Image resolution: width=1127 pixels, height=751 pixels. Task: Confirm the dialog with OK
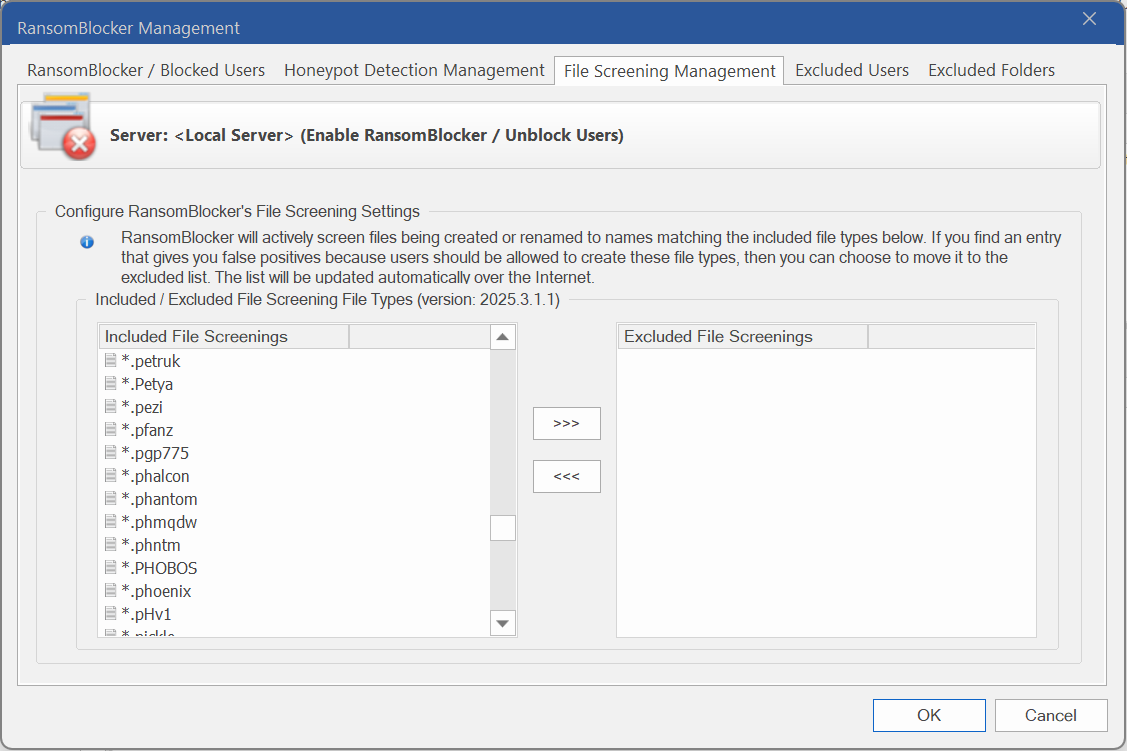point(929,715)
